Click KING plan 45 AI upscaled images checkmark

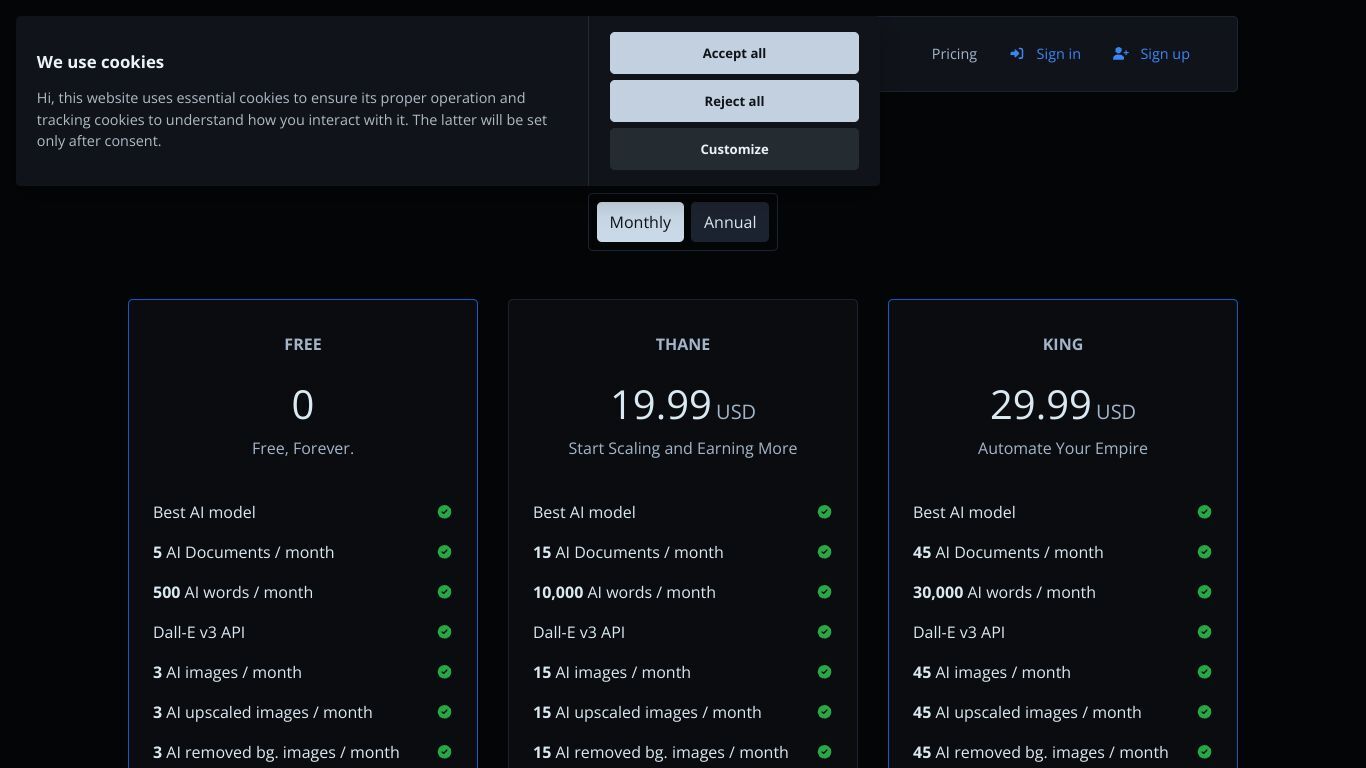point(1204,712)
